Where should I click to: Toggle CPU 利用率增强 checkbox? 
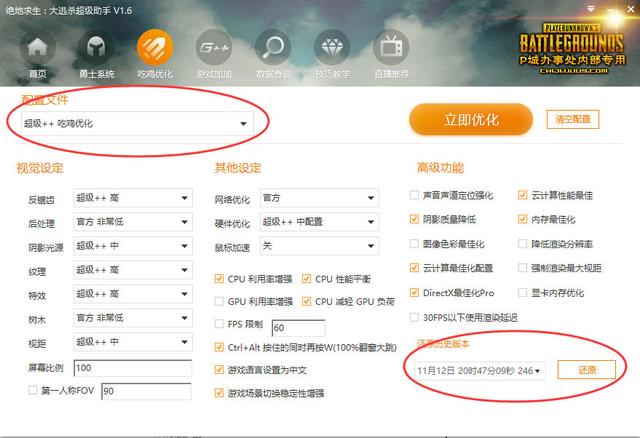point(219,279)
